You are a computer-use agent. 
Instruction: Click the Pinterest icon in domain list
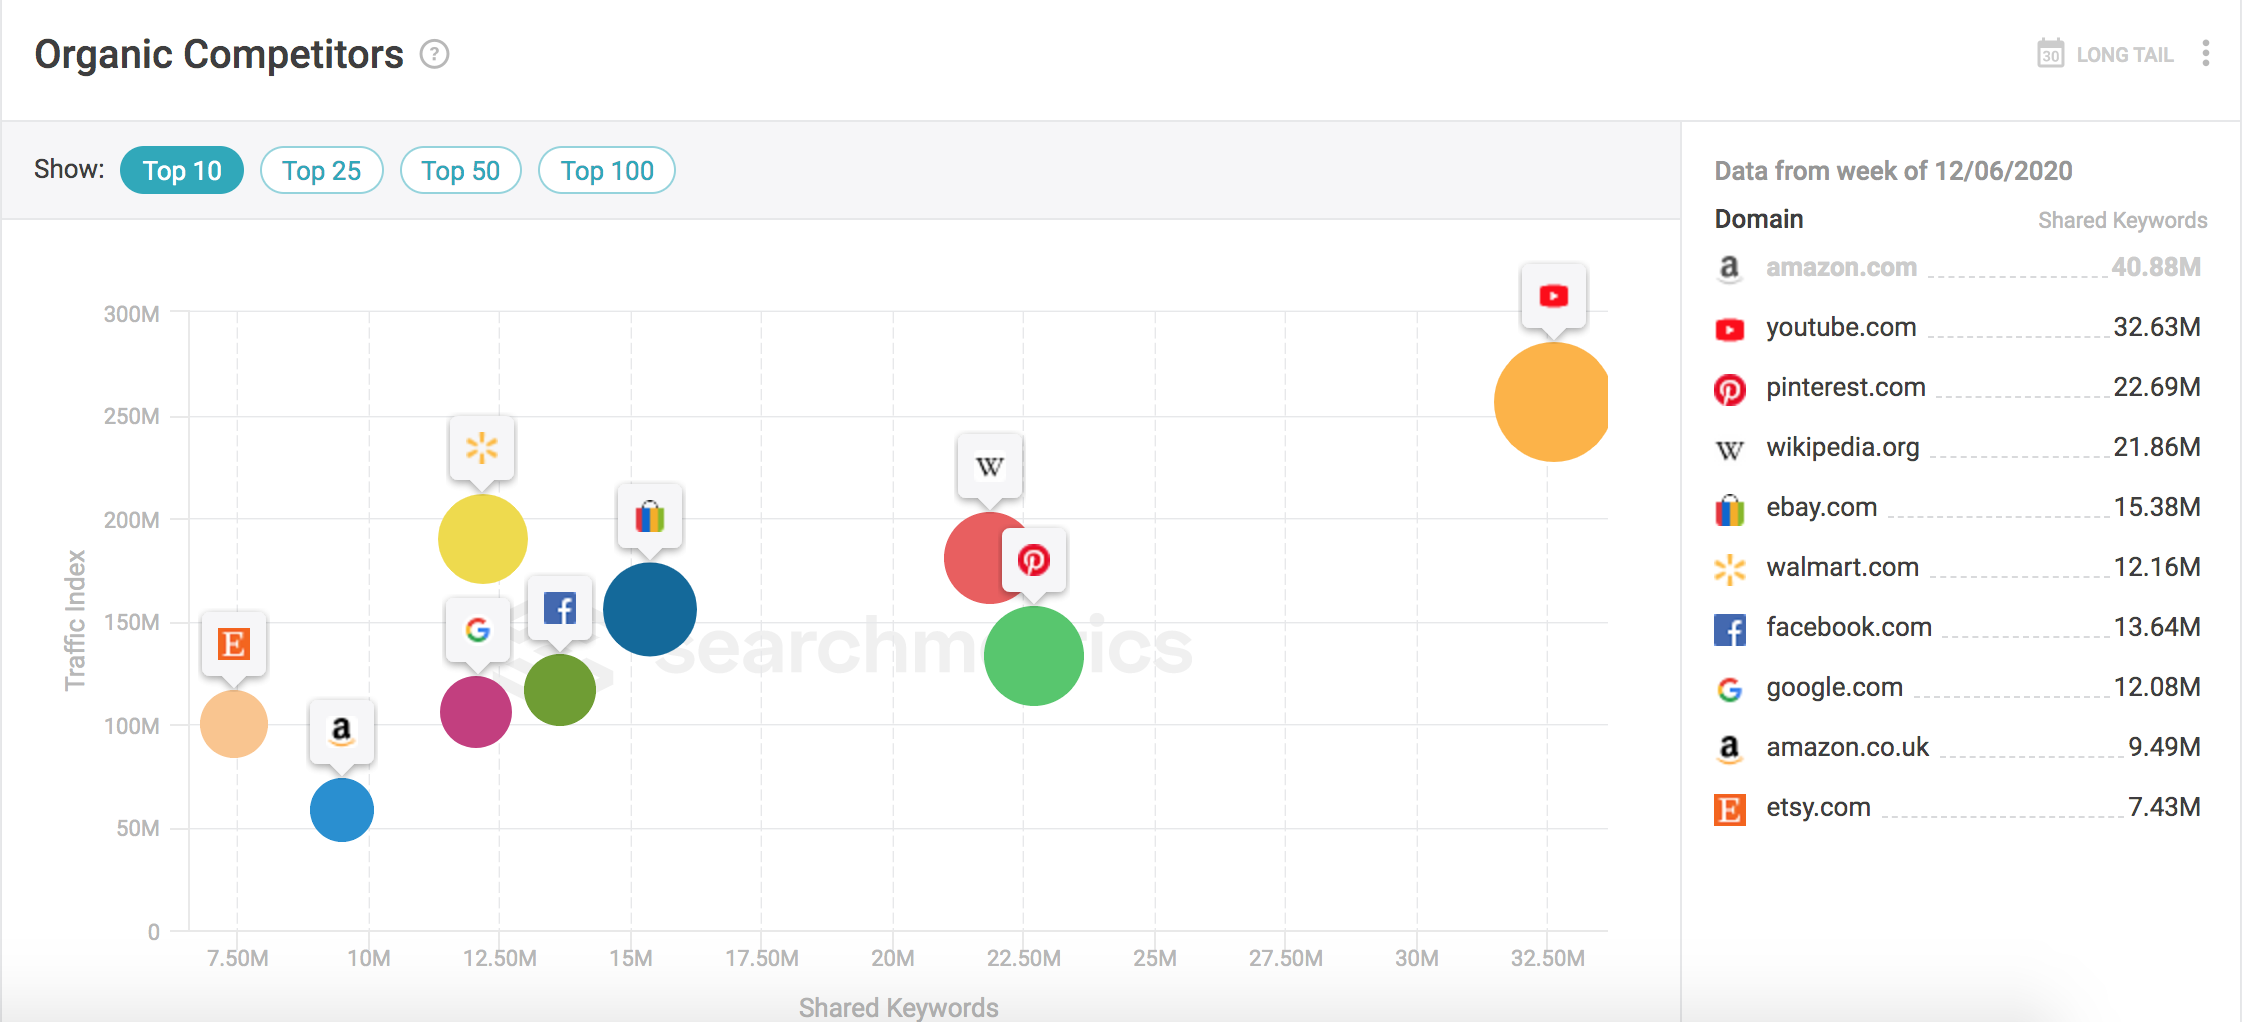(1729, 388)
